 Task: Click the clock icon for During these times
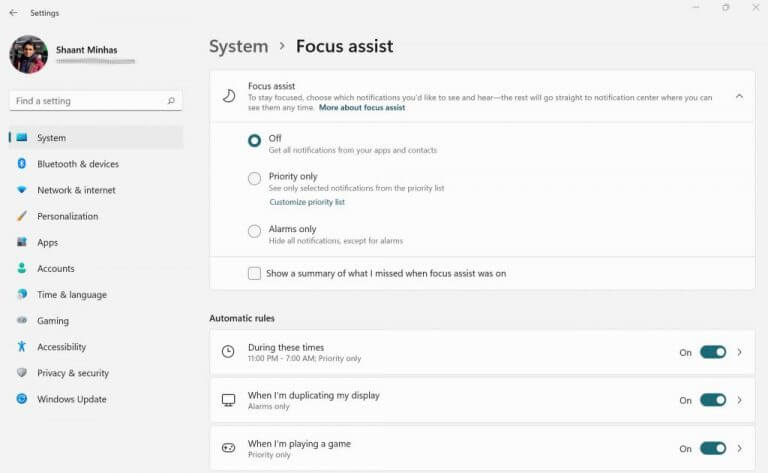click(228, 352)
